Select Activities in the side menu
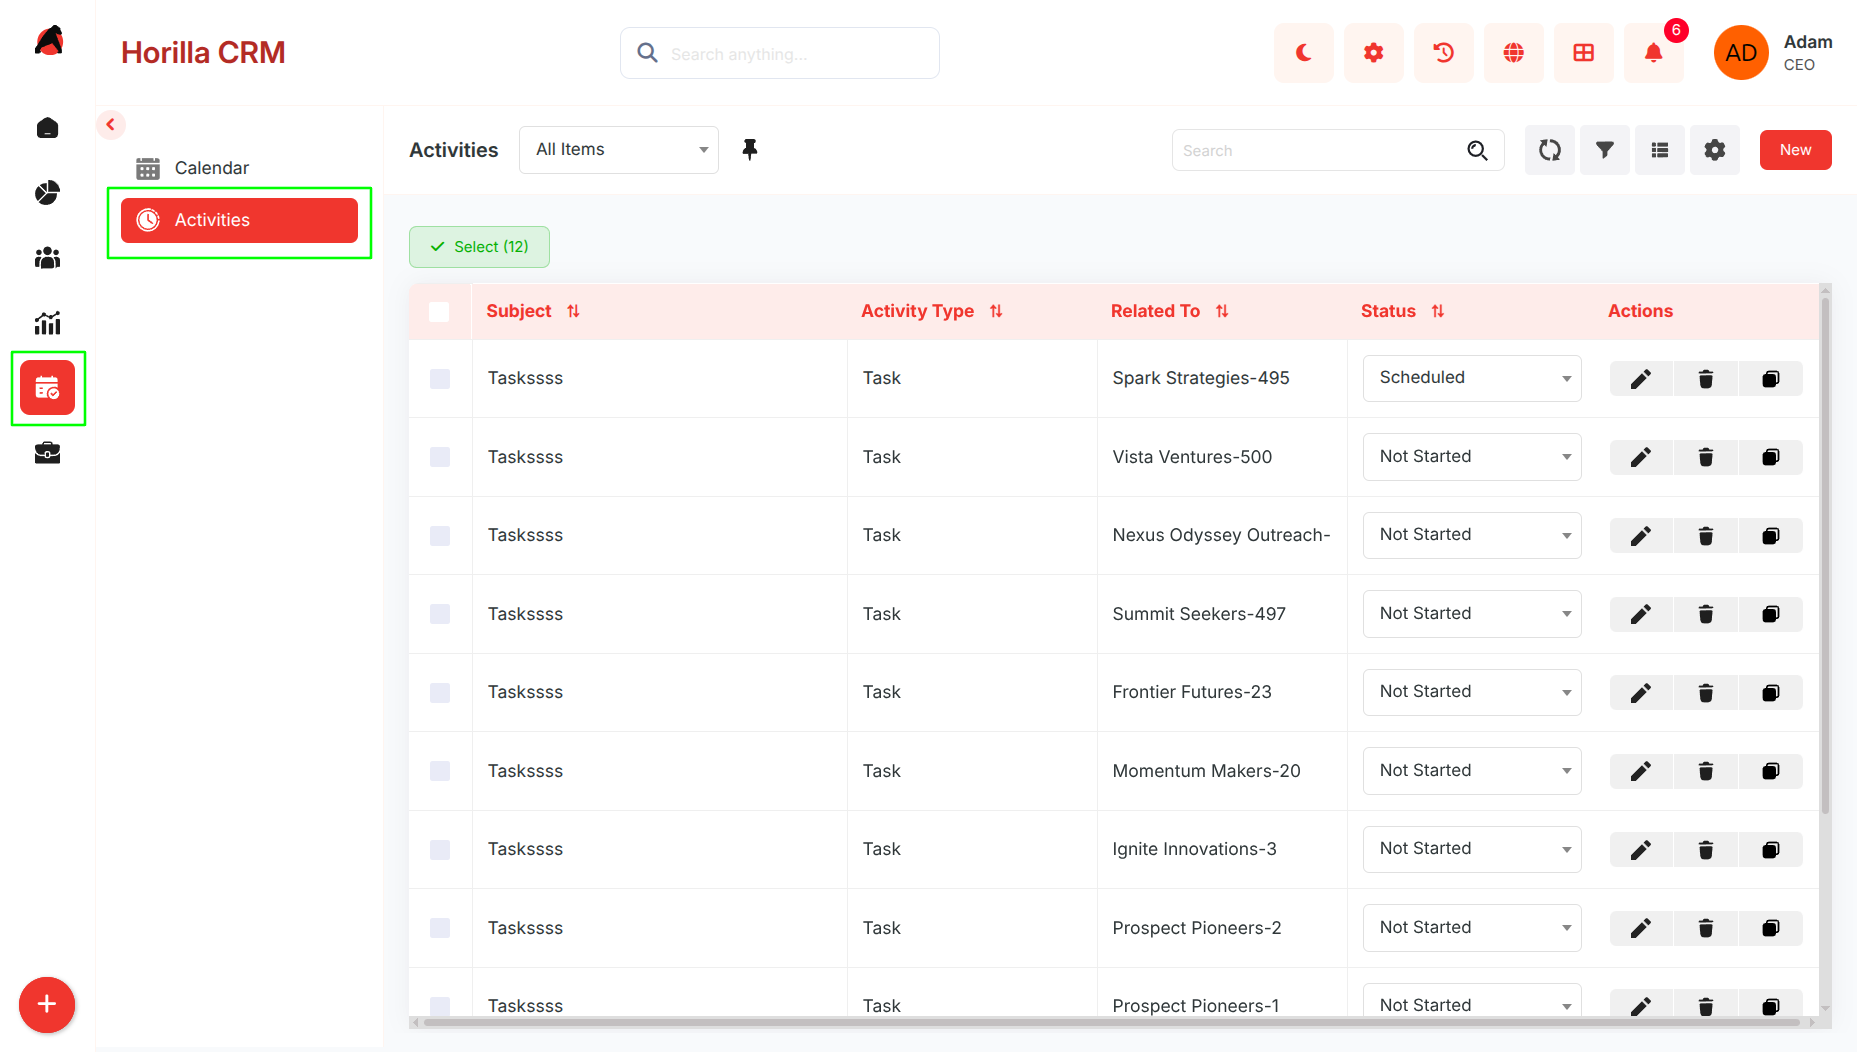The image size is (1857, 1052). click(x=239, y=220)
